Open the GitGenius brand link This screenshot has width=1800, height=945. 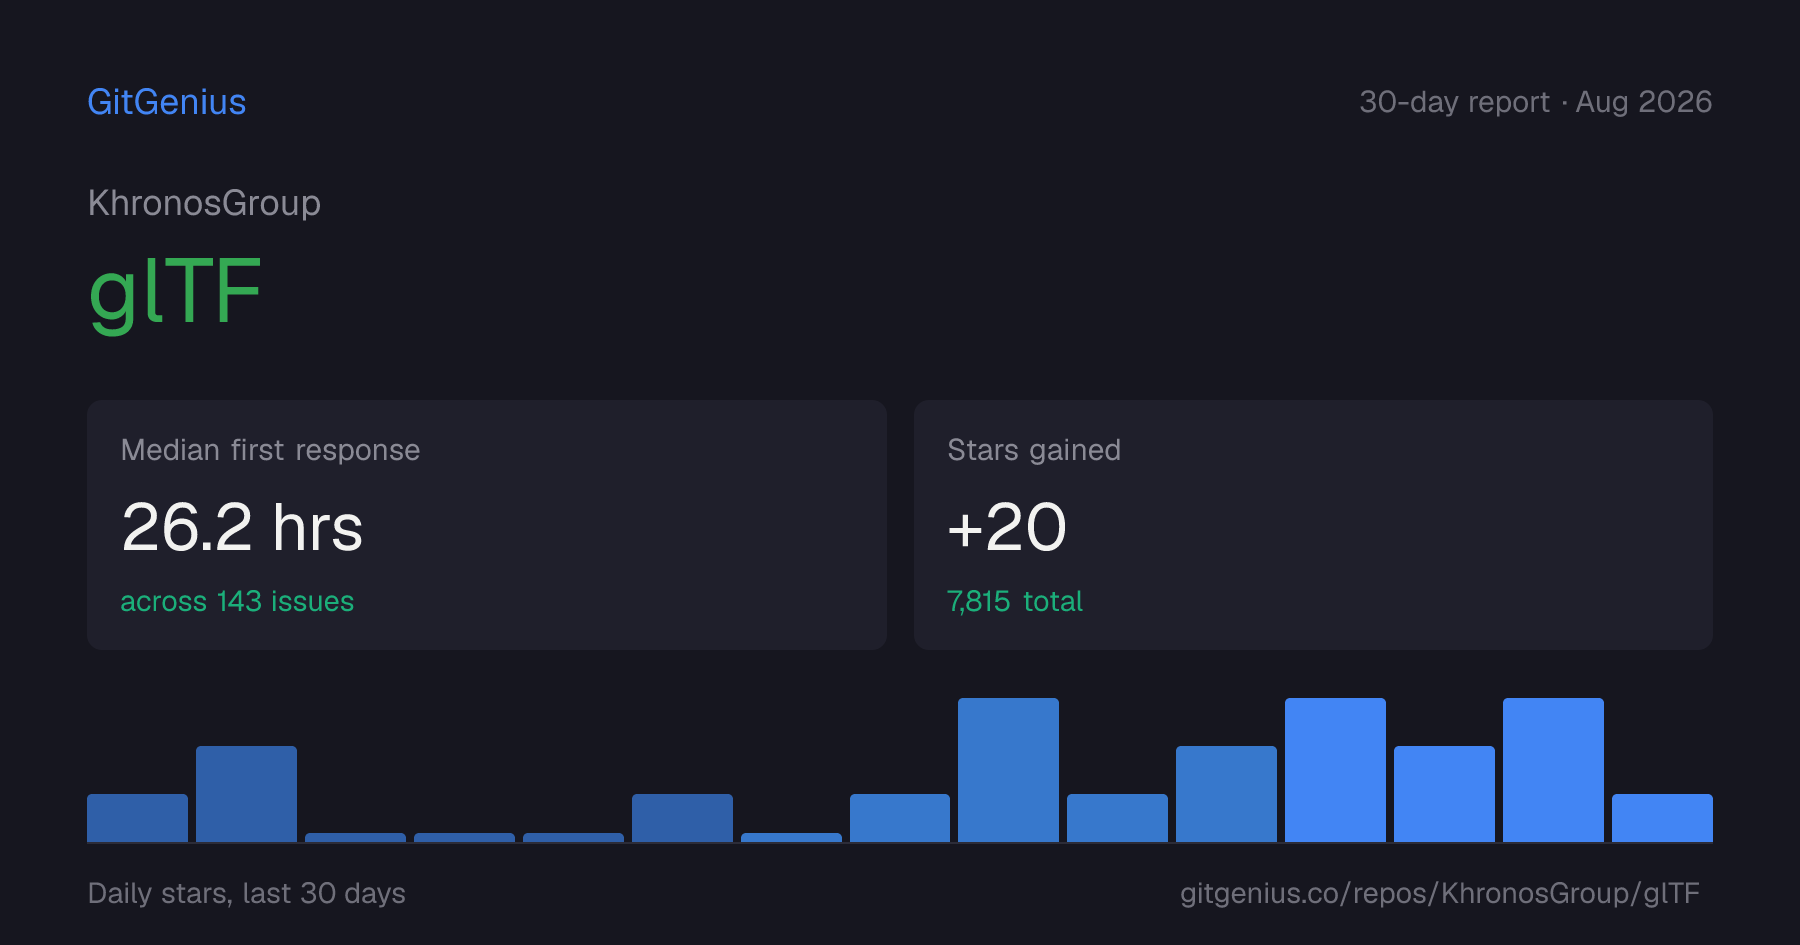[167, 102]
